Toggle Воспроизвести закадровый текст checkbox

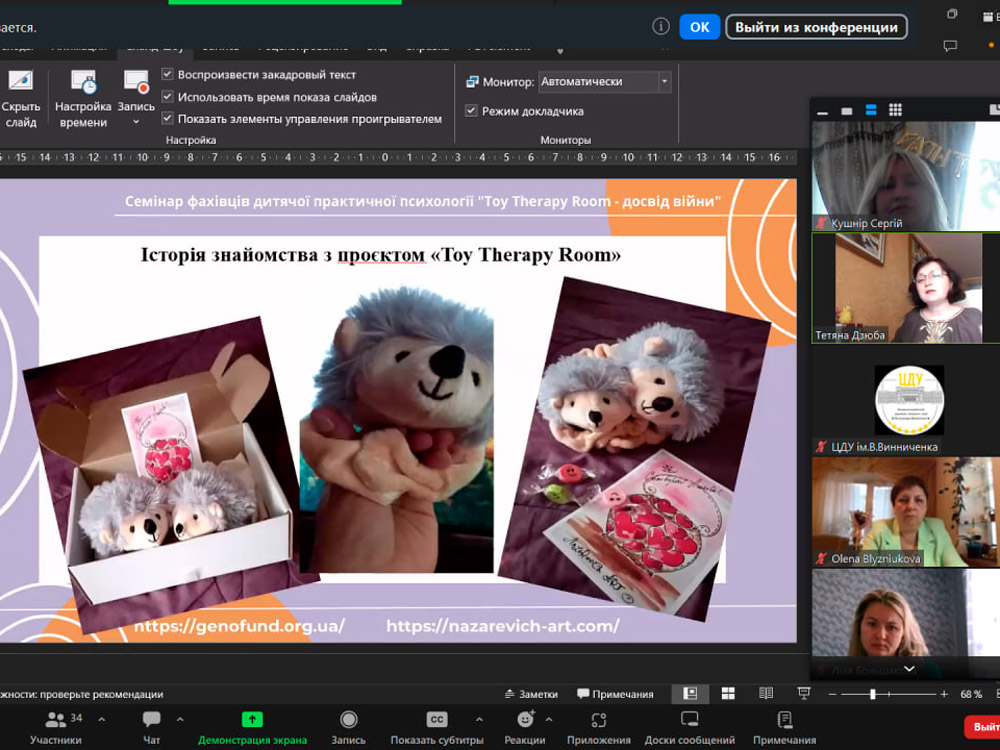(168, 75)
